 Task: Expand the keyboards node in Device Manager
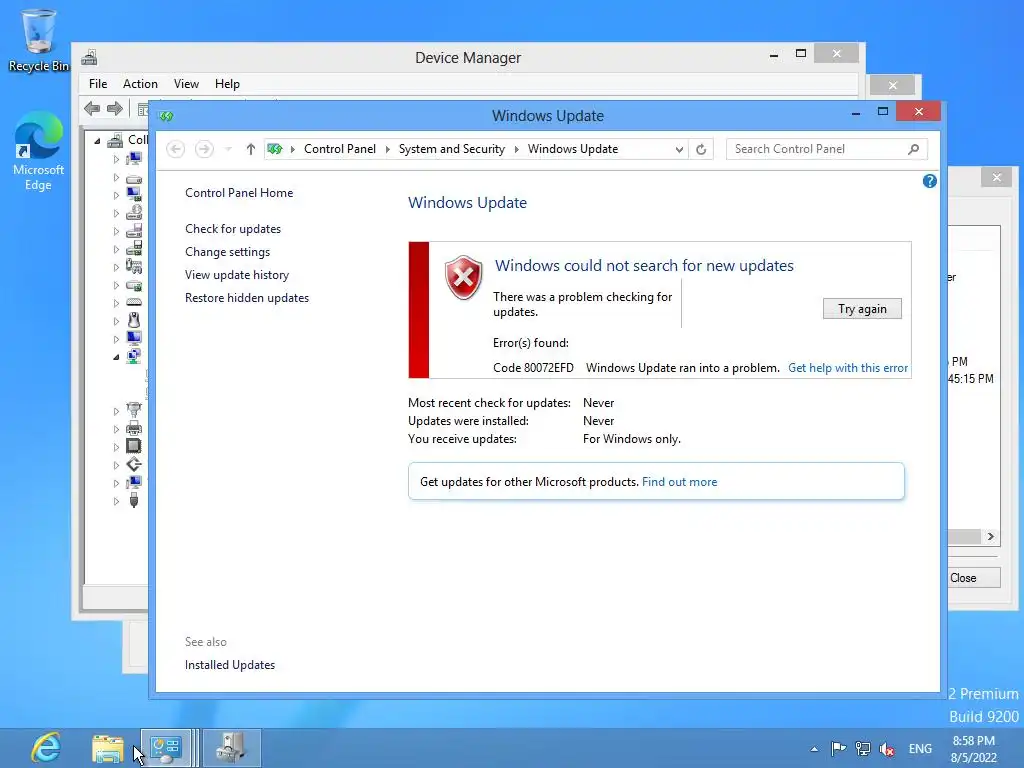(x=116, y=303)
